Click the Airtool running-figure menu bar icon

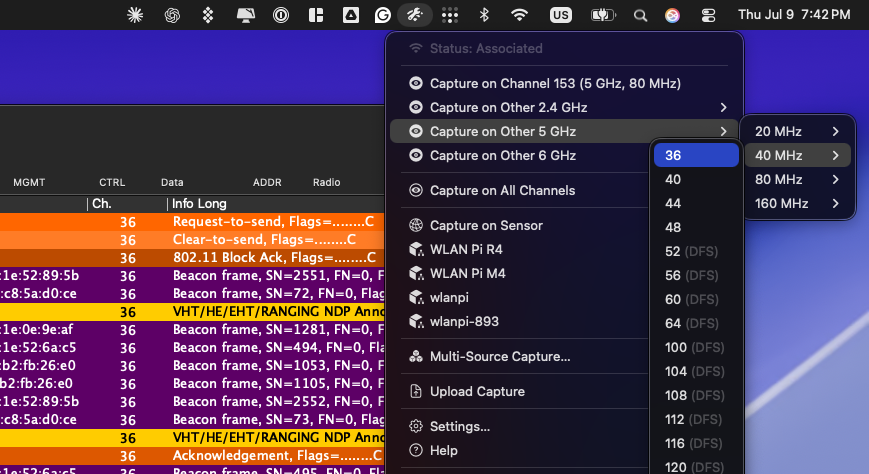[415, 15]
